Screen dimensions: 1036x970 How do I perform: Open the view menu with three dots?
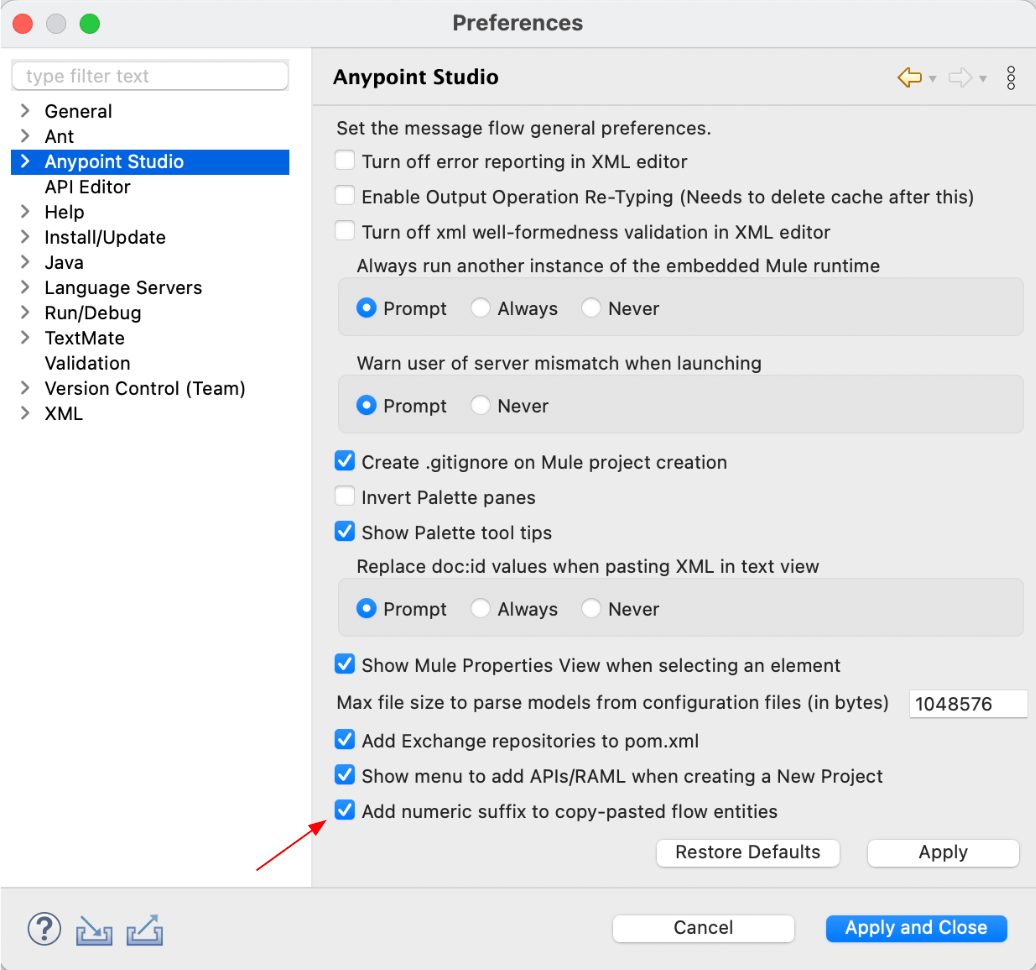[x=1011, y=77]
